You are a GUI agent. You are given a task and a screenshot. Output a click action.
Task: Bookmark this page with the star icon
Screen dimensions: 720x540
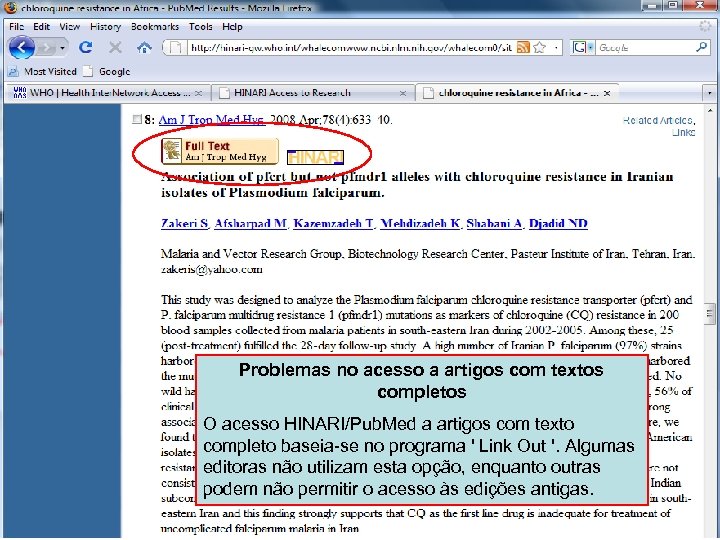pos(540,47)
